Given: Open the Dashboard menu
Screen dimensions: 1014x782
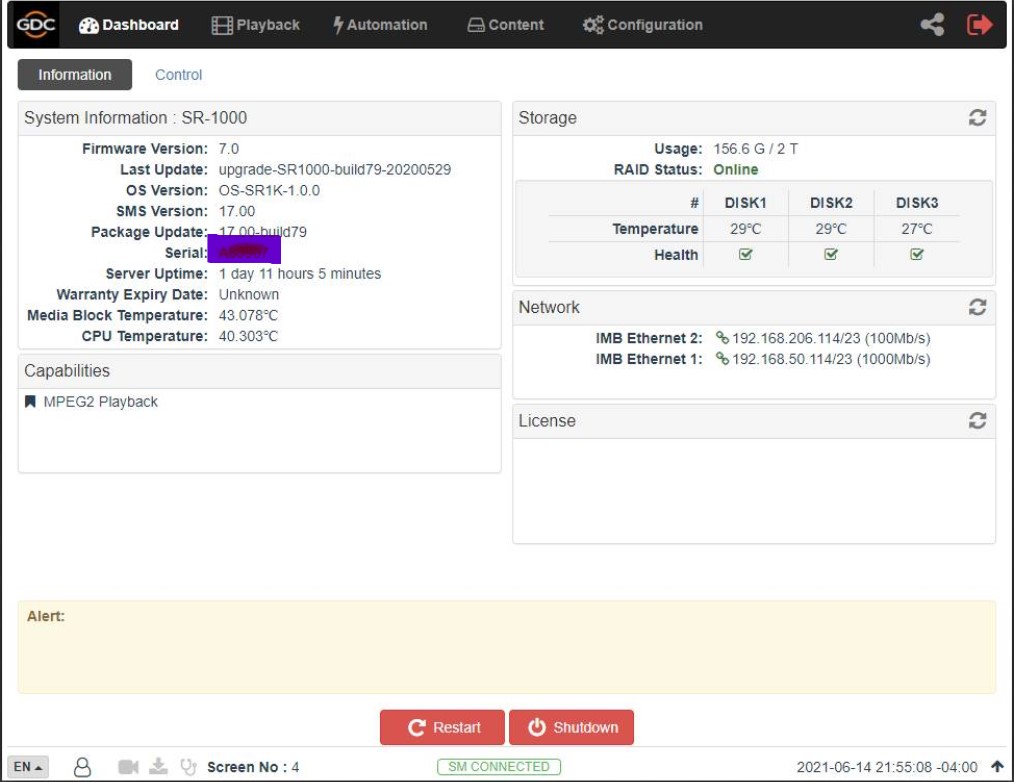Looking at the screenshot, I should [128, 25].
